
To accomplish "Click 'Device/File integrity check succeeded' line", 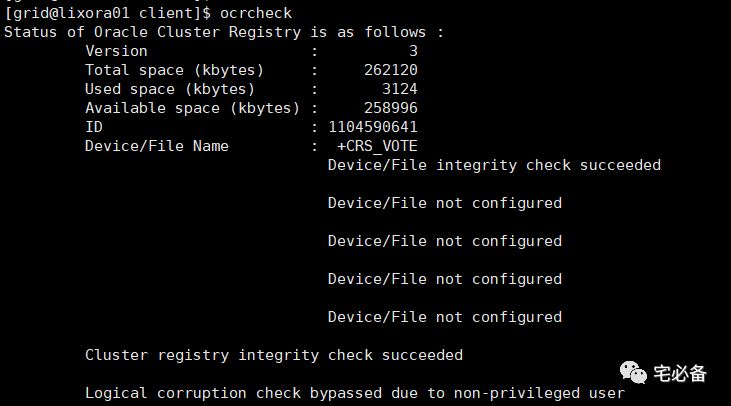I will click(x=494, y=165).
